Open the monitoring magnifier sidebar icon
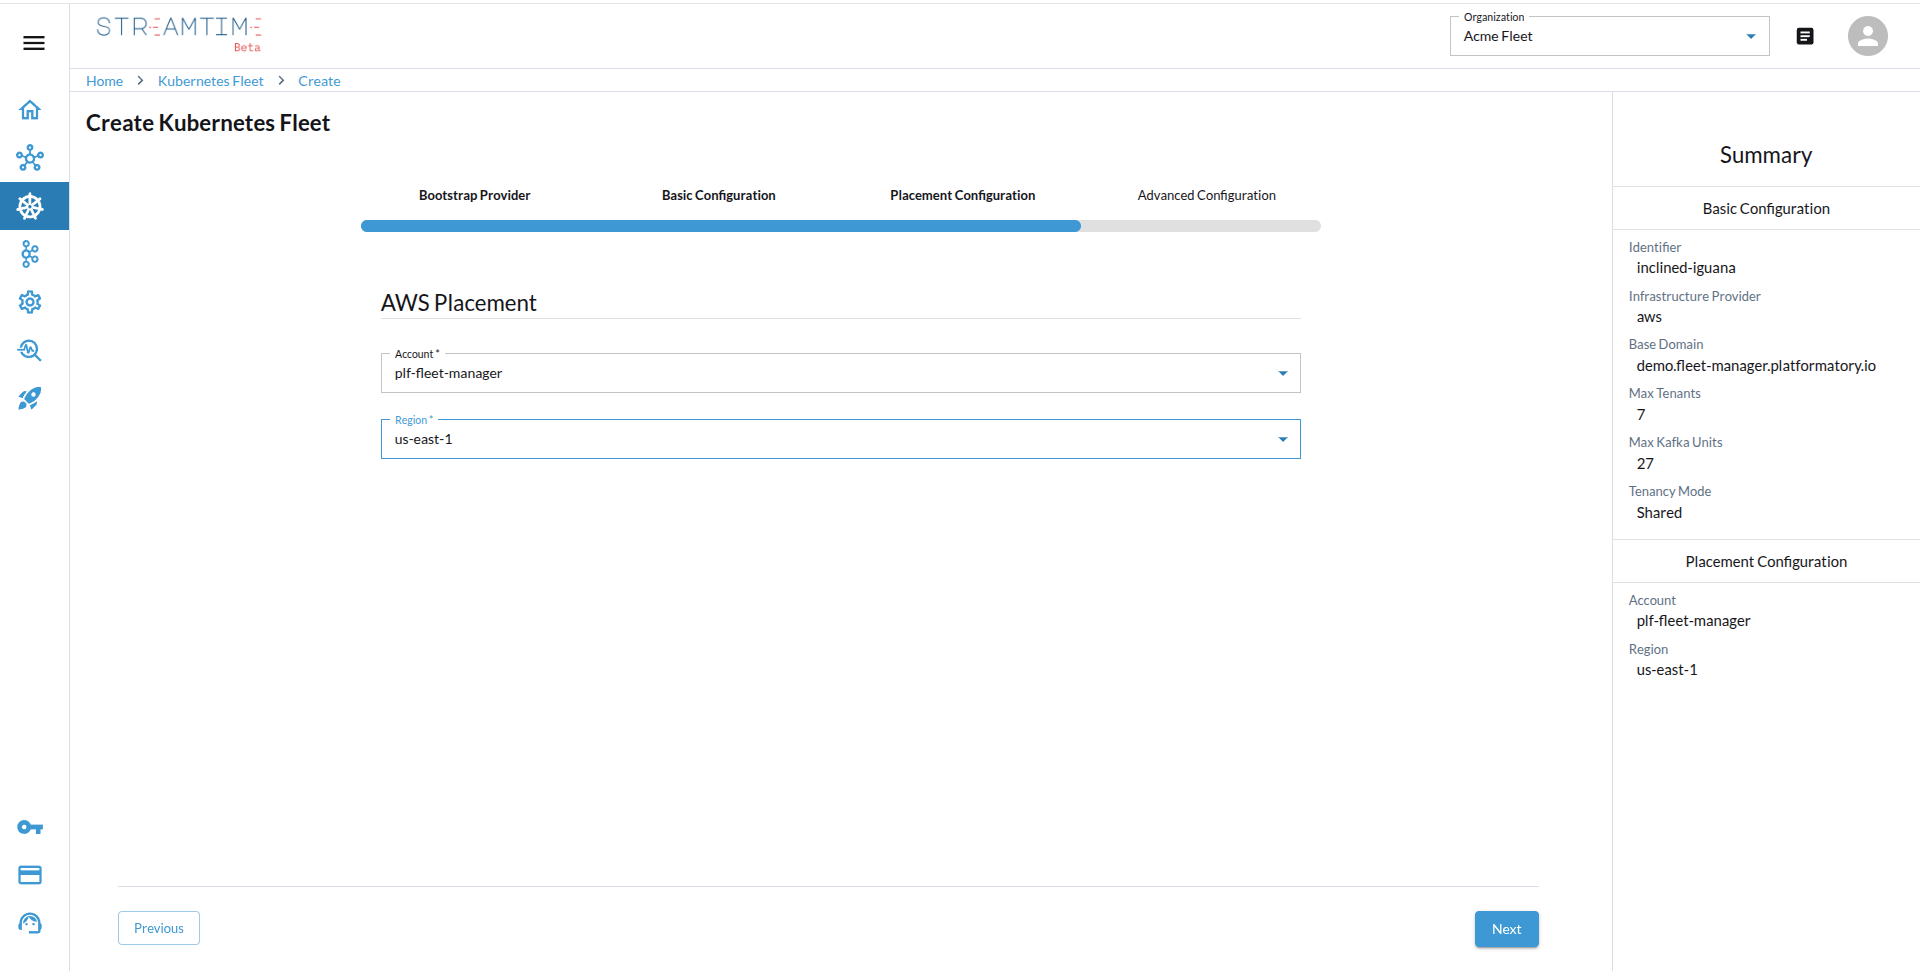Viewport: 1920px width, 971px height. (x=30, y=350)
